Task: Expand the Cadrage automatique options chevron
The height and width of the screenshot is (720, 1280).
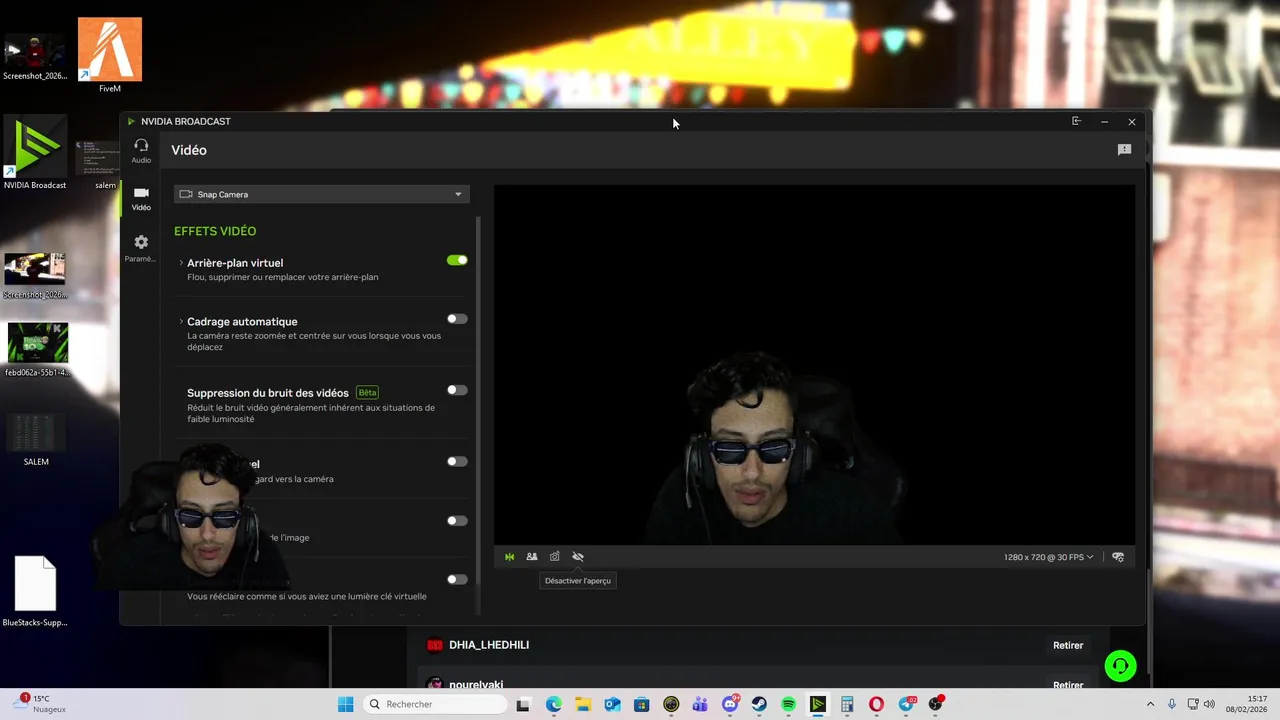Action: tap(181, 322)
